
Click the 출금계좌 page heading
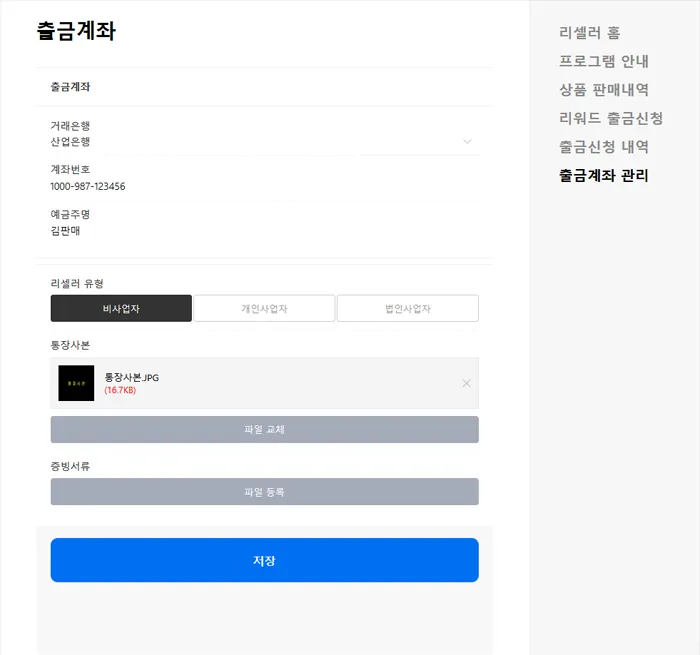(76, 31)
